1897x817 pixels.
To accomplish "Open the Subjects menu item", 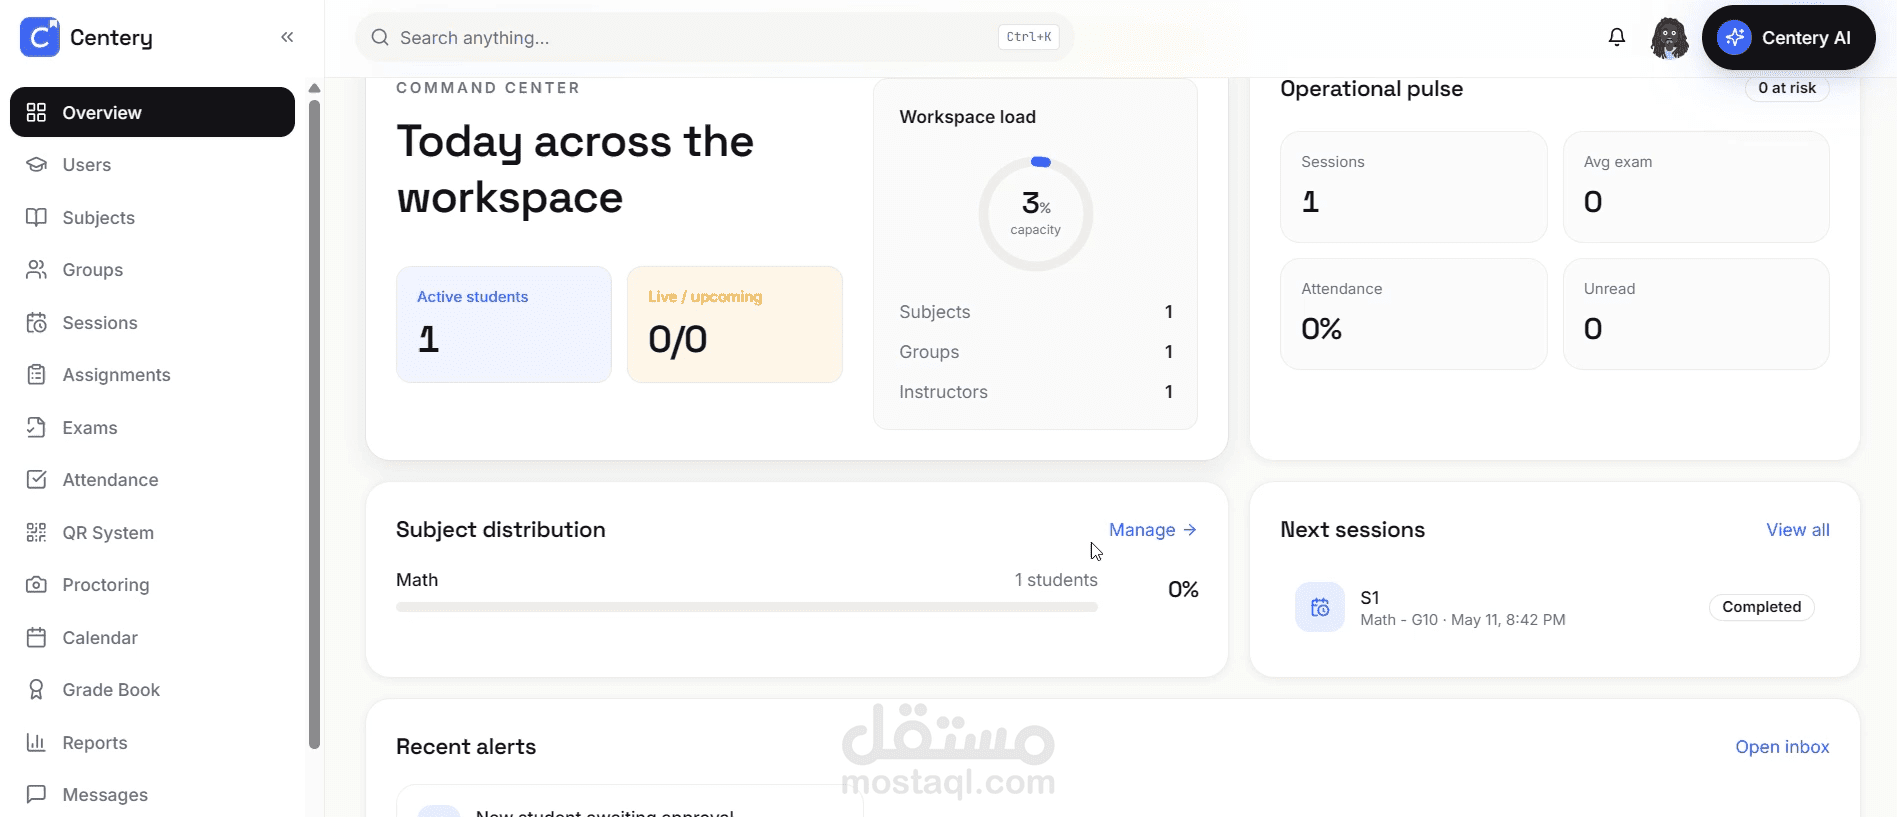I will pyautogui.click(x=152, y=217).
